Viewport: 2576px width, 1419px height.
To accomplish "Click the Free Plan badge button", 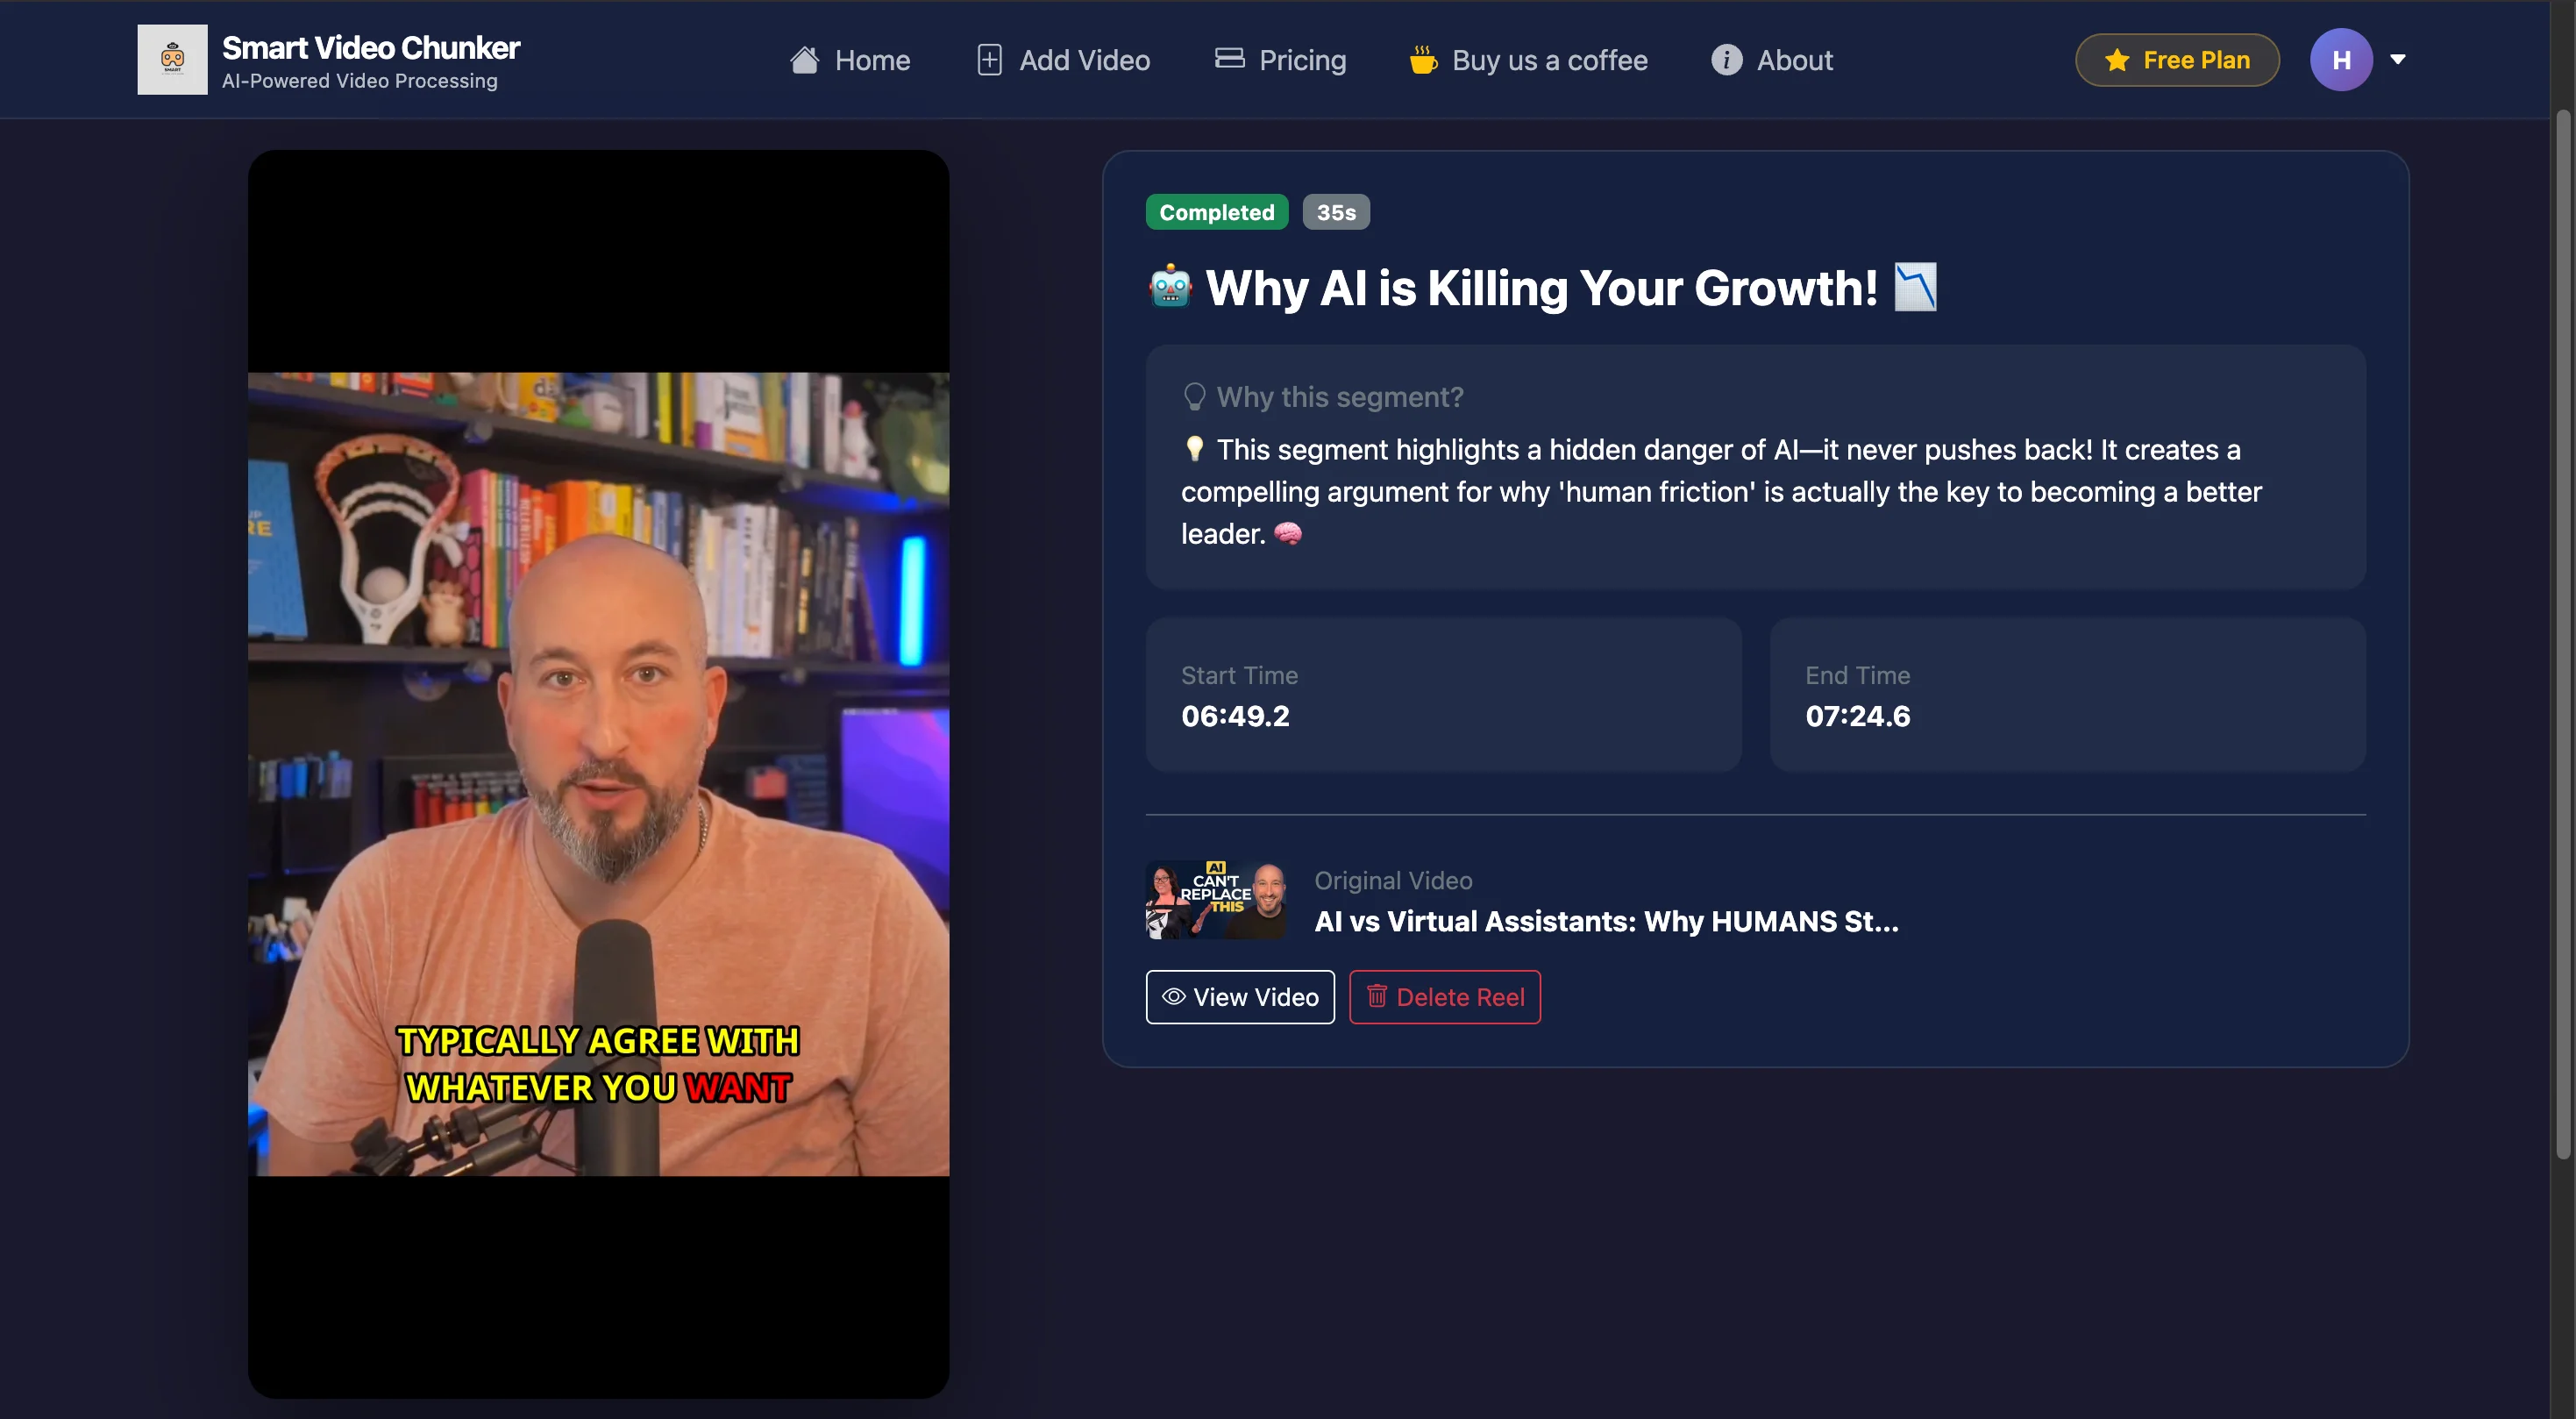I will 2177,60.
